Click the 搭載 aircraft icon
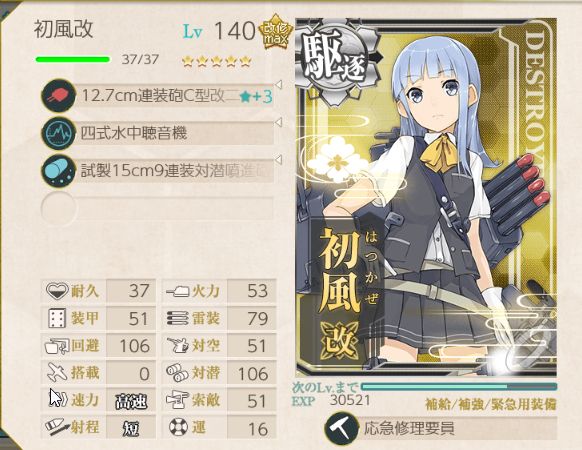Viewport: 582px width, 450px height. tap(58, 372)
